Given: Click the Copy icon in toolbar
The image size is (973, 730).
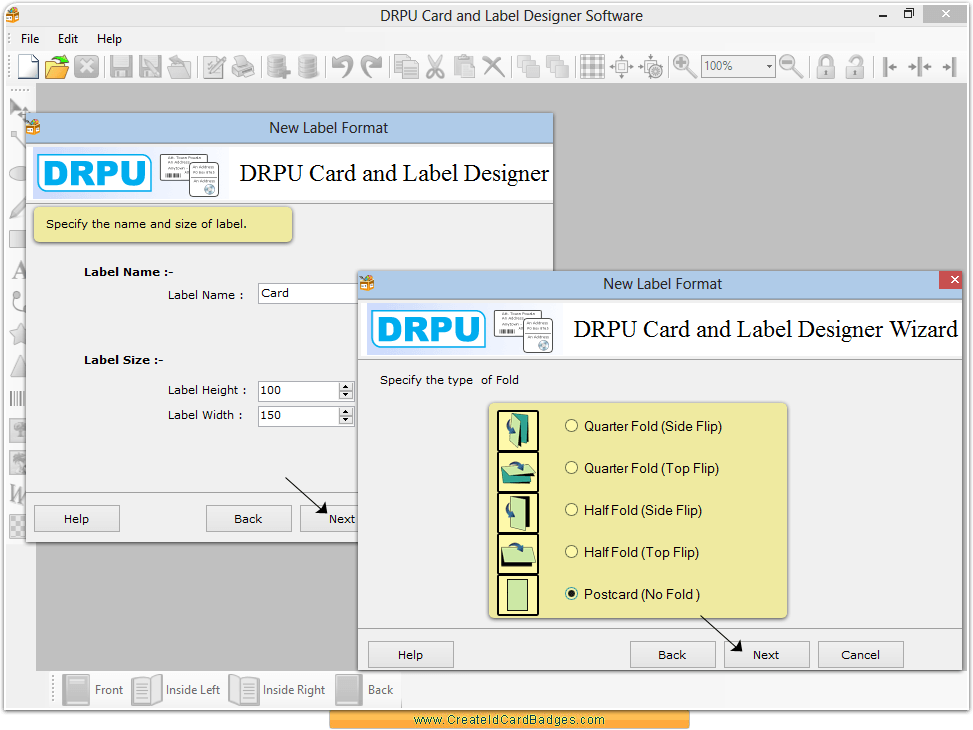Looking at the screenshot, I should [x=406, y=66].
